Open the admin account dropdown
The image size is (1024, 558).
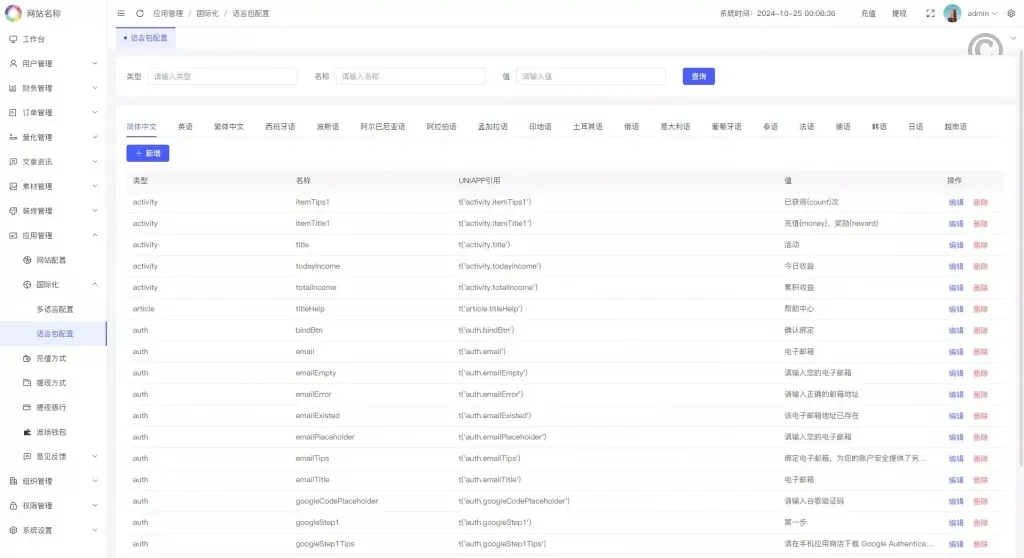[x=981, y=13]
